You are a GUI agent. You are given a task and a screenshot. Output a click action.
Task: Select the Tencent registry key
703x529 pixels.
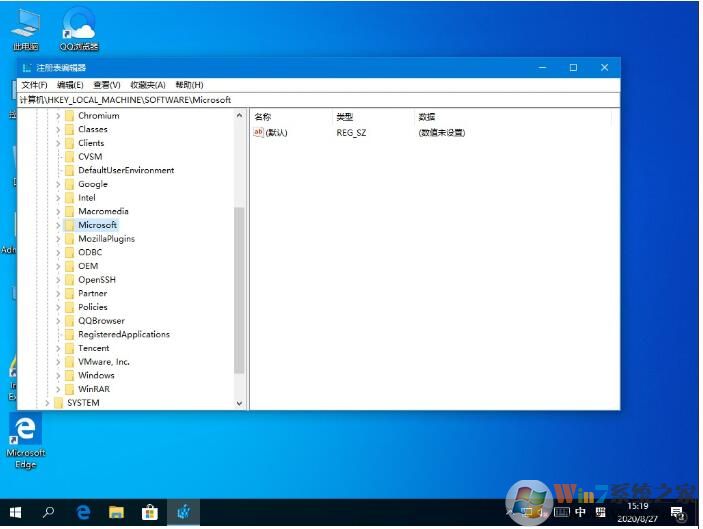coord(93,348)
